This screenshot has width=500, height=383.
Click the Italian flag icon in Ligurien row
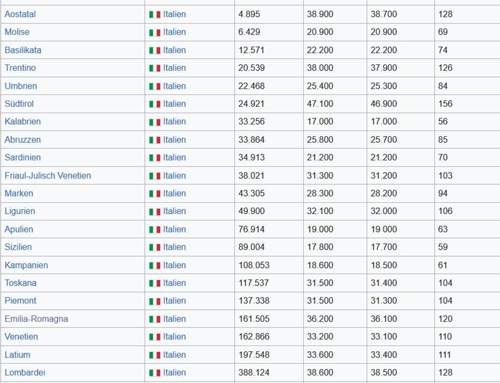(x=155, y=212)
